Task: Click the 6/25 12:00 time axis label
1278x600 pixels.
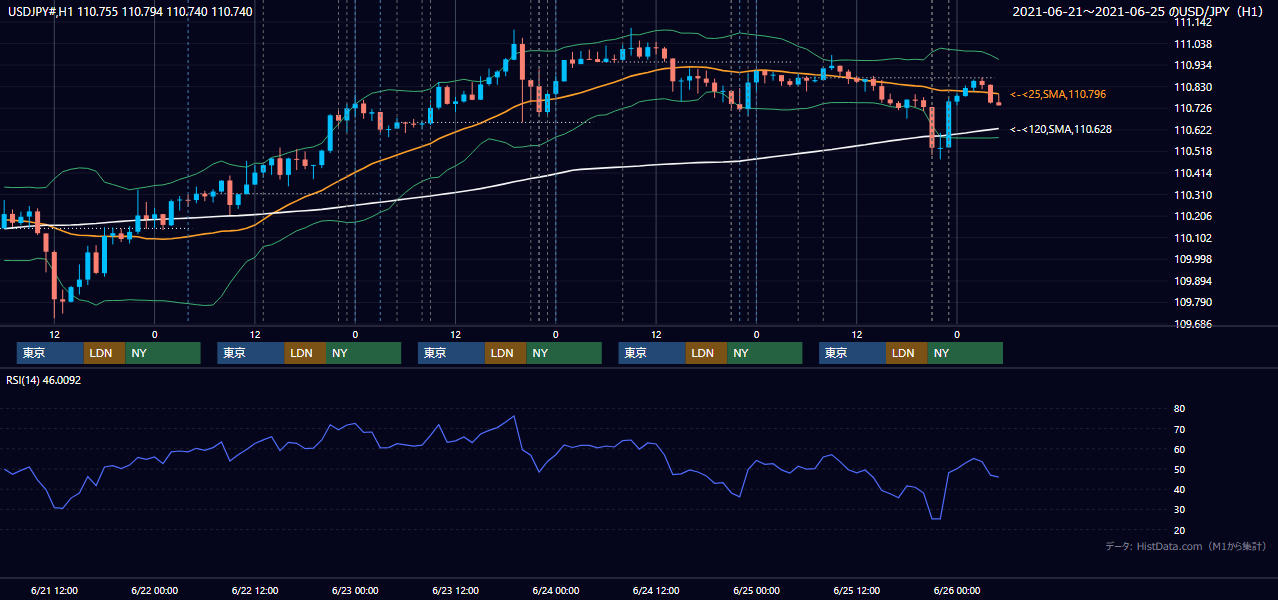Action: point(856,591)
